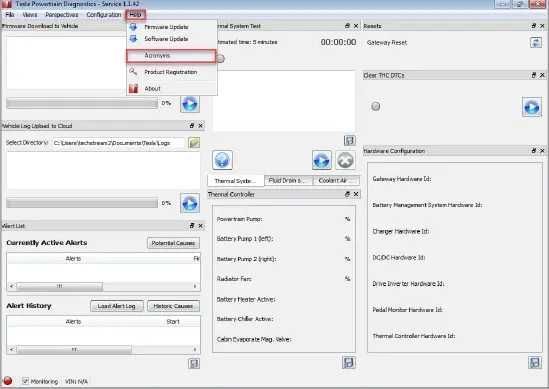Click the Historic Causes button
This screenshot has width=549, height=389.
[173, 306]
